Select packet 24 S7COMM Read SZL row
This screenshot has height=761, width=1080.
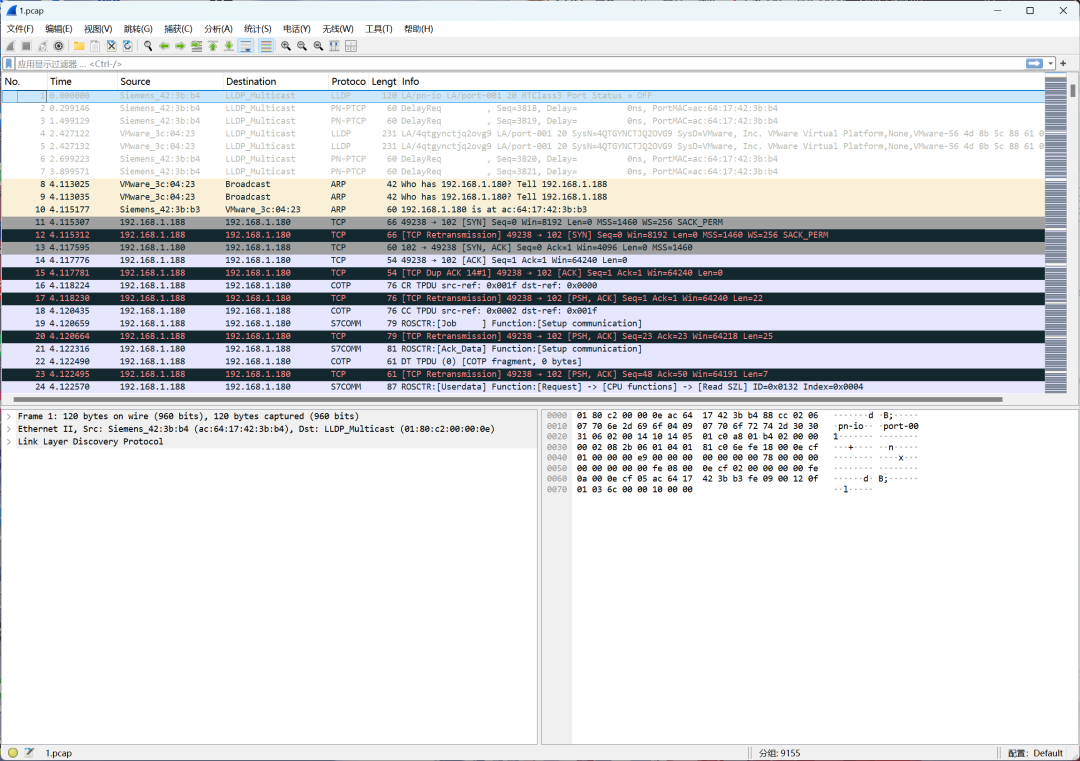coord(523,387)
